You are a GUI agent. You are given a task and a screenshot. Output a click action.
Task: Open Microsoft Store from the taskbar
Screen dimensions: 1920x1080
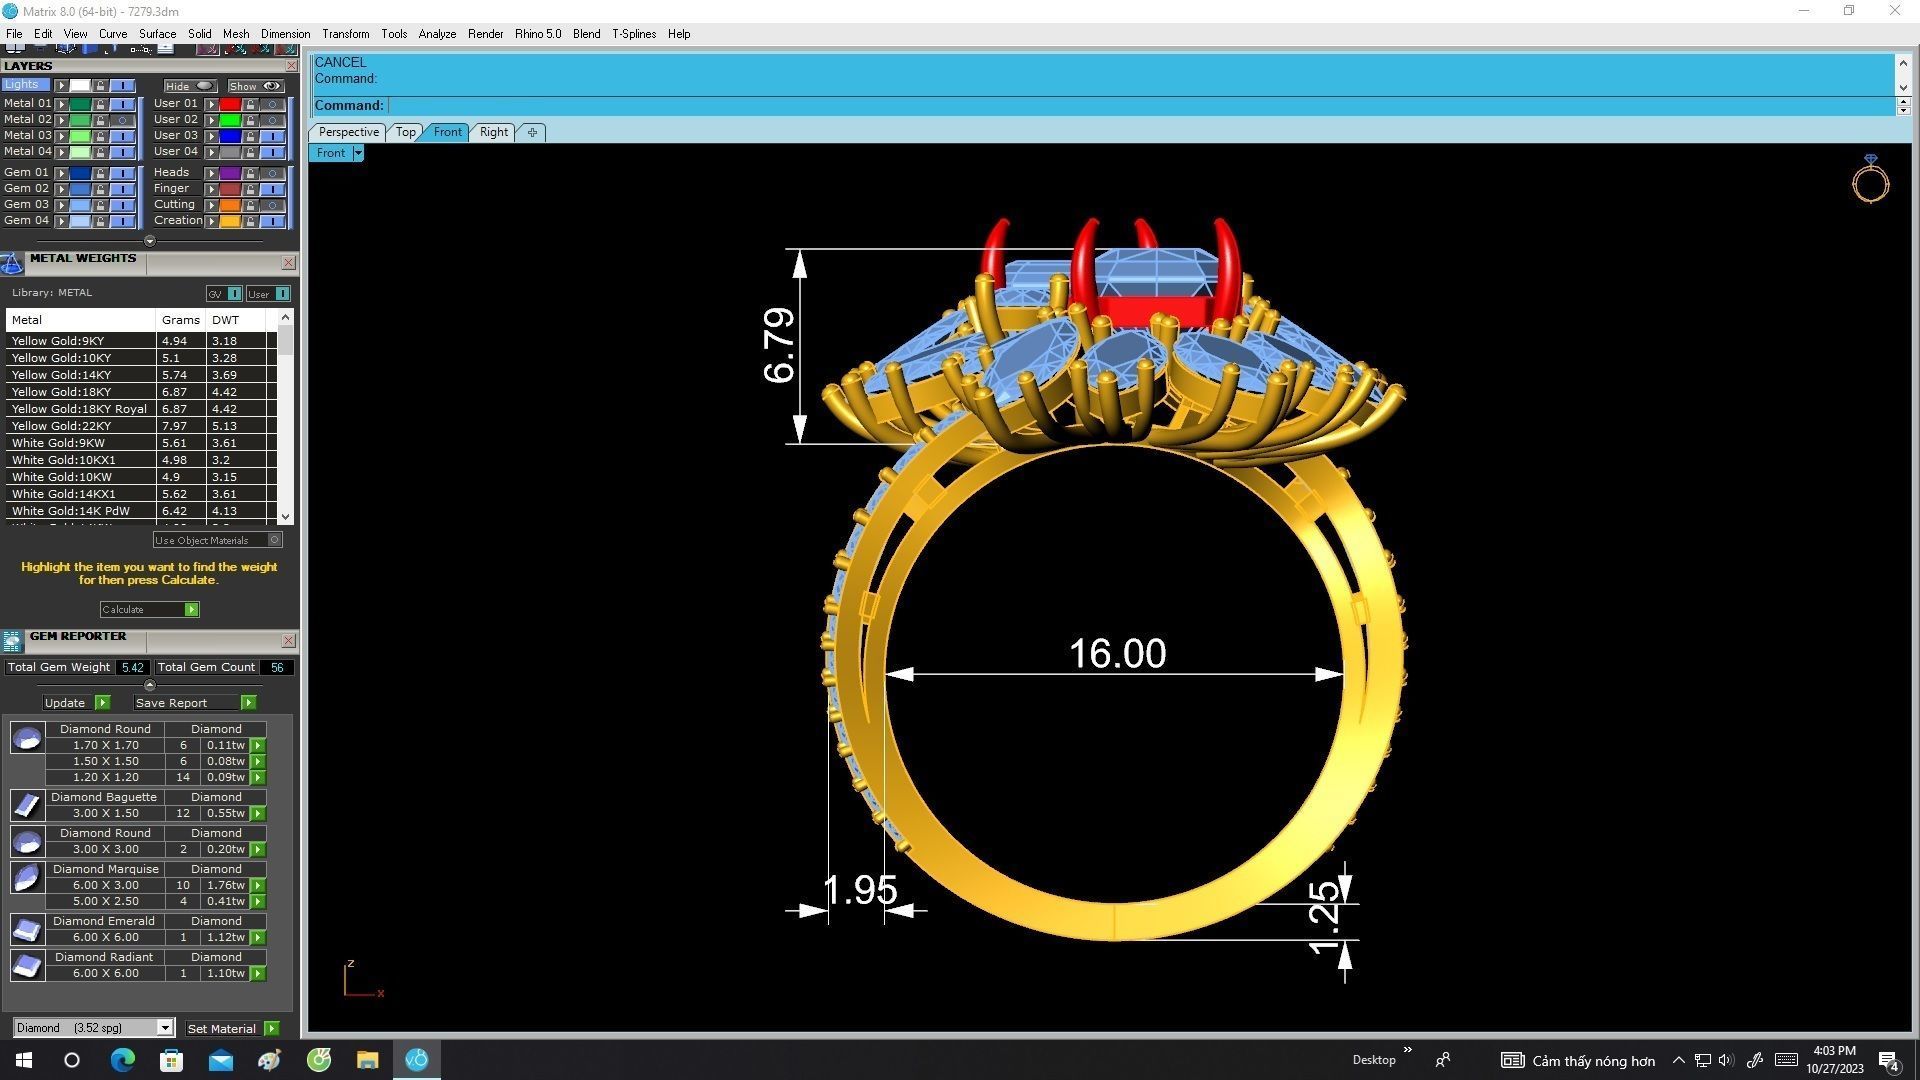(171, 1060)
